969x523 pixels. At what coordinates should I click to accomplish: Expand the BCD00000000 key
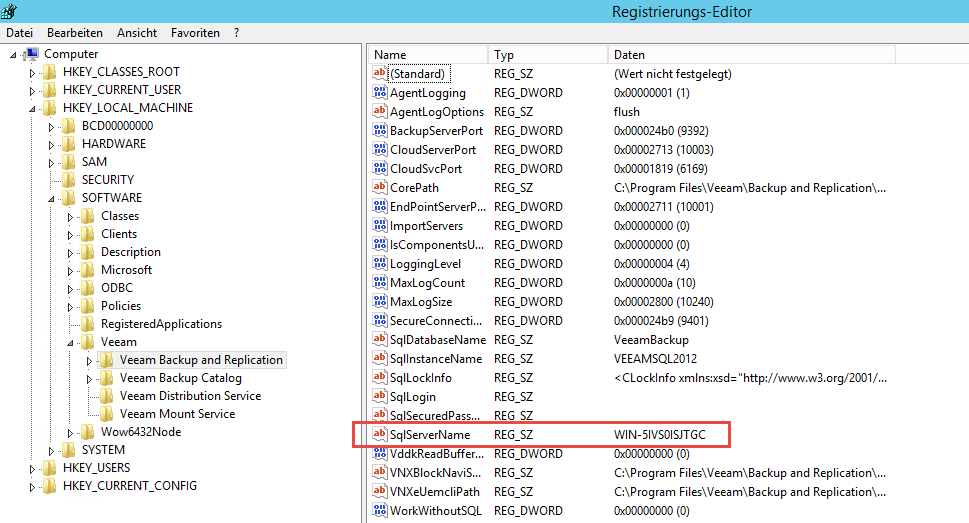pyautogui.click(x=51, y=127)
